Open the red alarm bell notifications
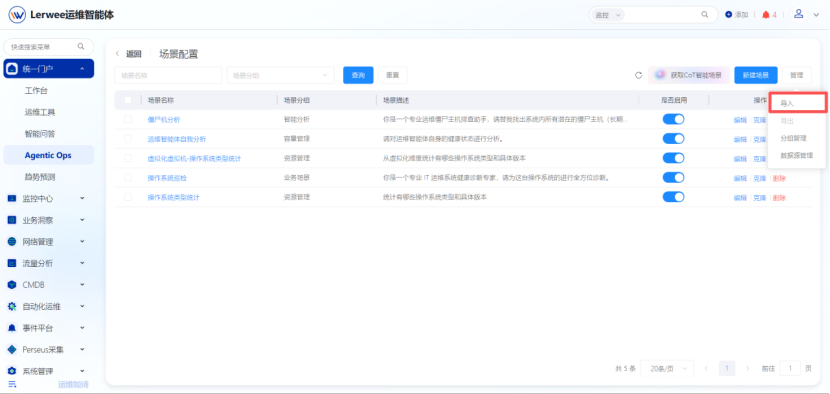Image resolution: width=830 pixels, height=394 pixels. 765,15
